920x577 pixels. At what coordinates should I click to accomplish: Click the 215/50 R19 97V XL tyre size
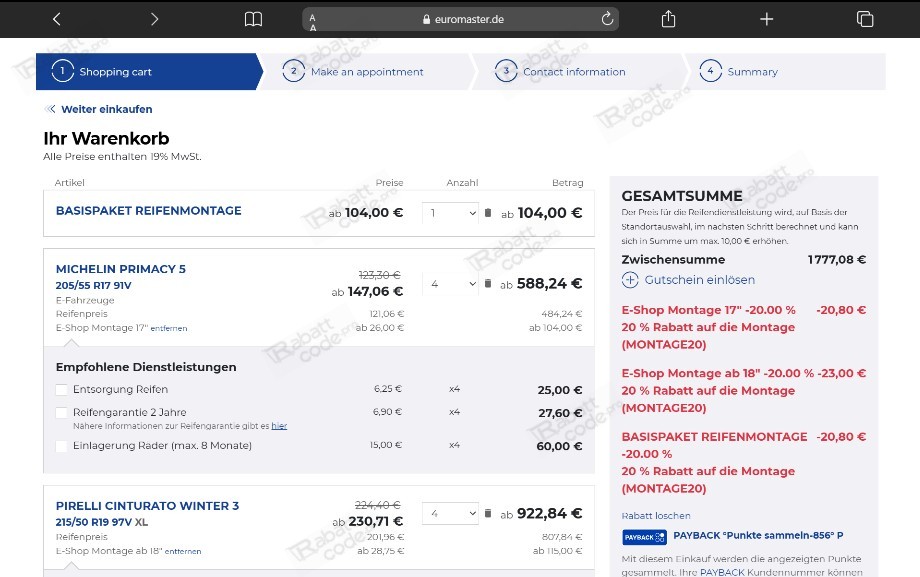click(102, 522)
